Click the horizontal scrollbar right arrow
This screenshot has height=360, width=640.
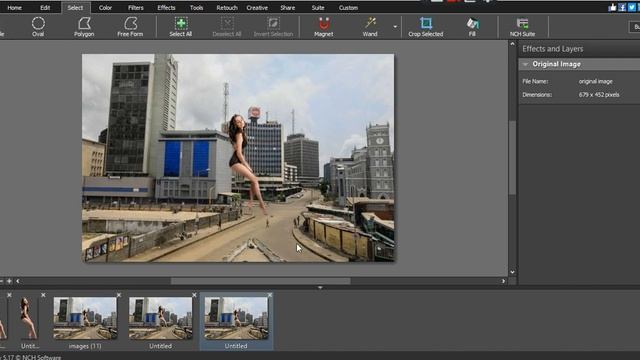pos(503,281)
